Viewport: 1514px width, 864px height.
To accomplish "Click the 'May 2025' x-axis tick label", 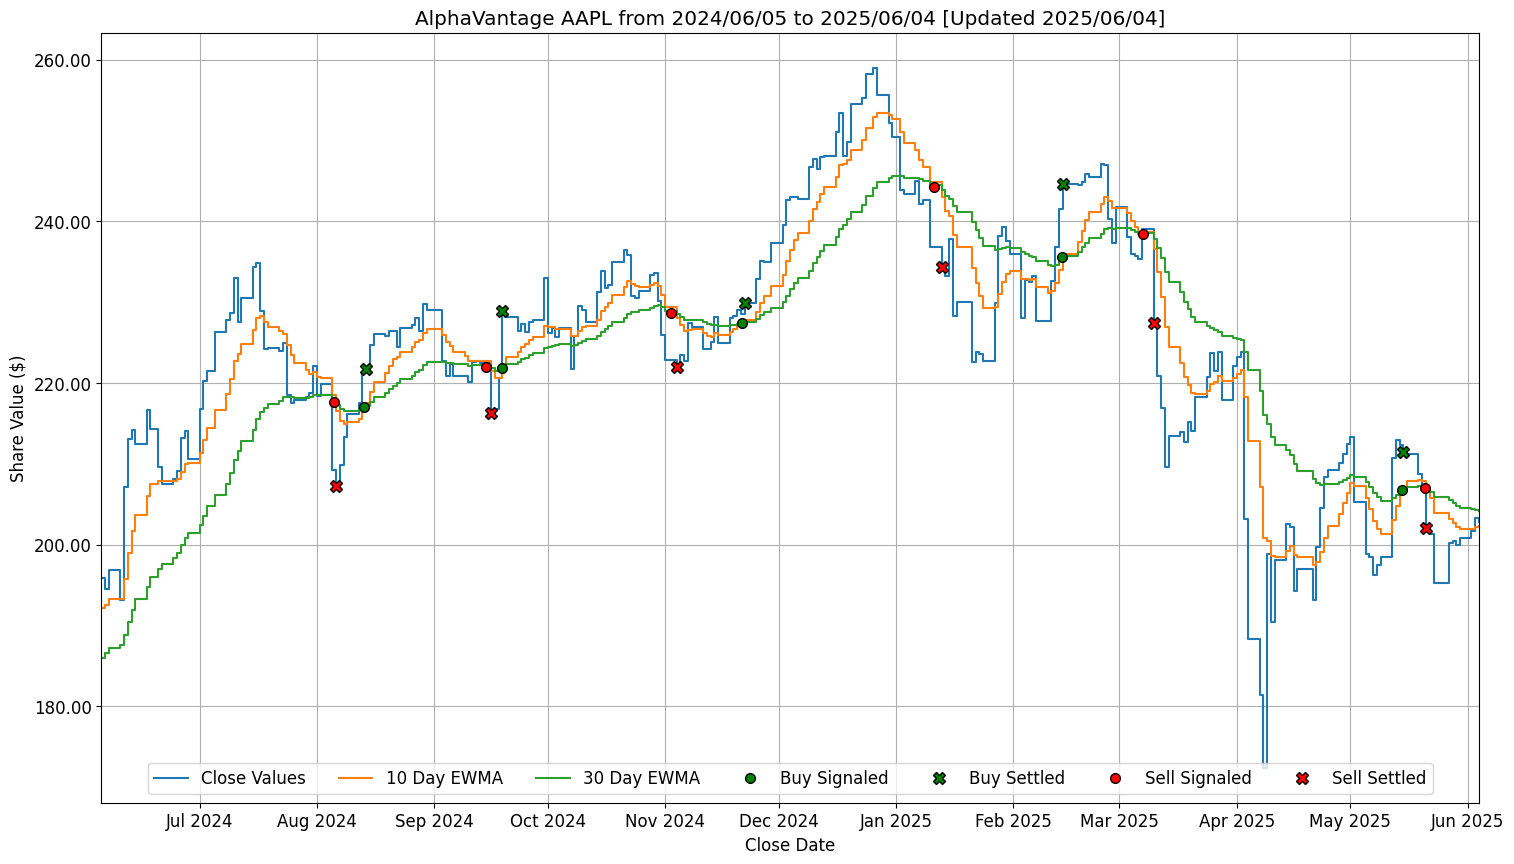I will (x=1350, y=821).
